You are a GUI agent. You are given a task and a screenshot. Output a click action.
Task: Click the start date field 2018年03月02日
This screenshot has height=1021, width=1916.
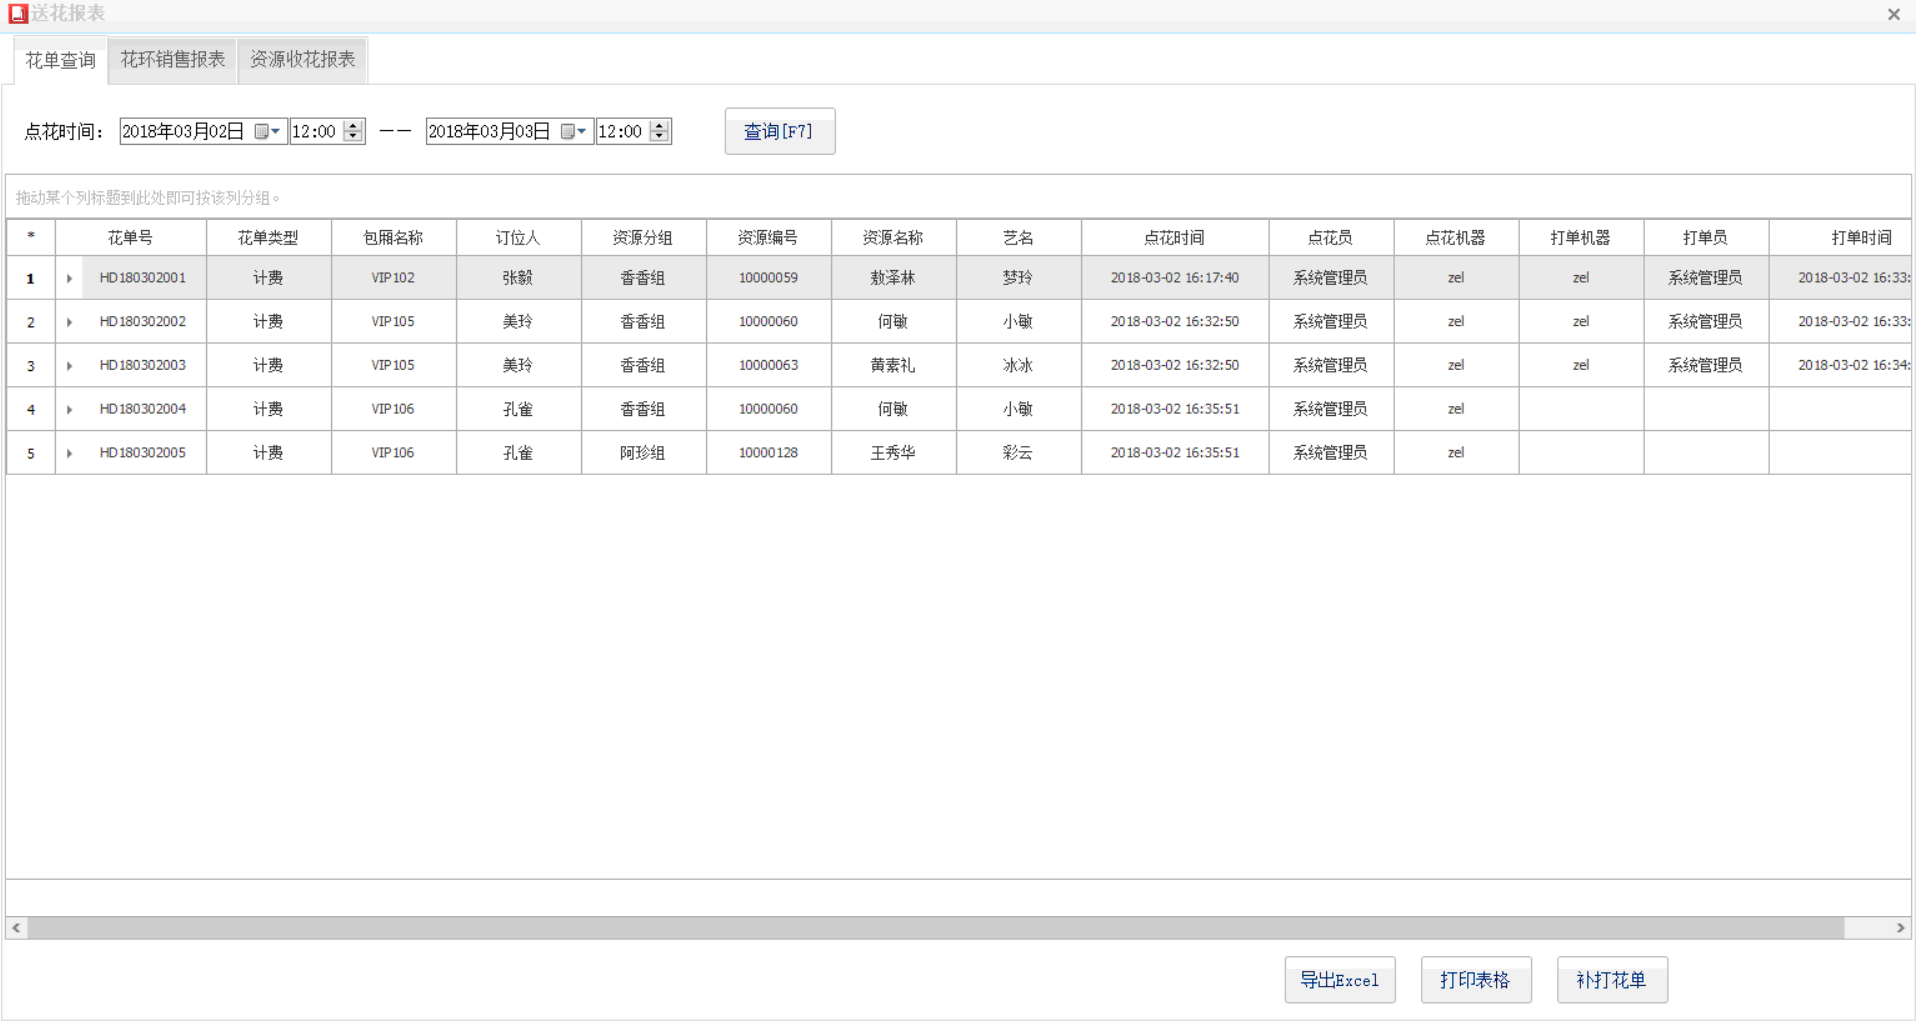click(x=184, y=131)
